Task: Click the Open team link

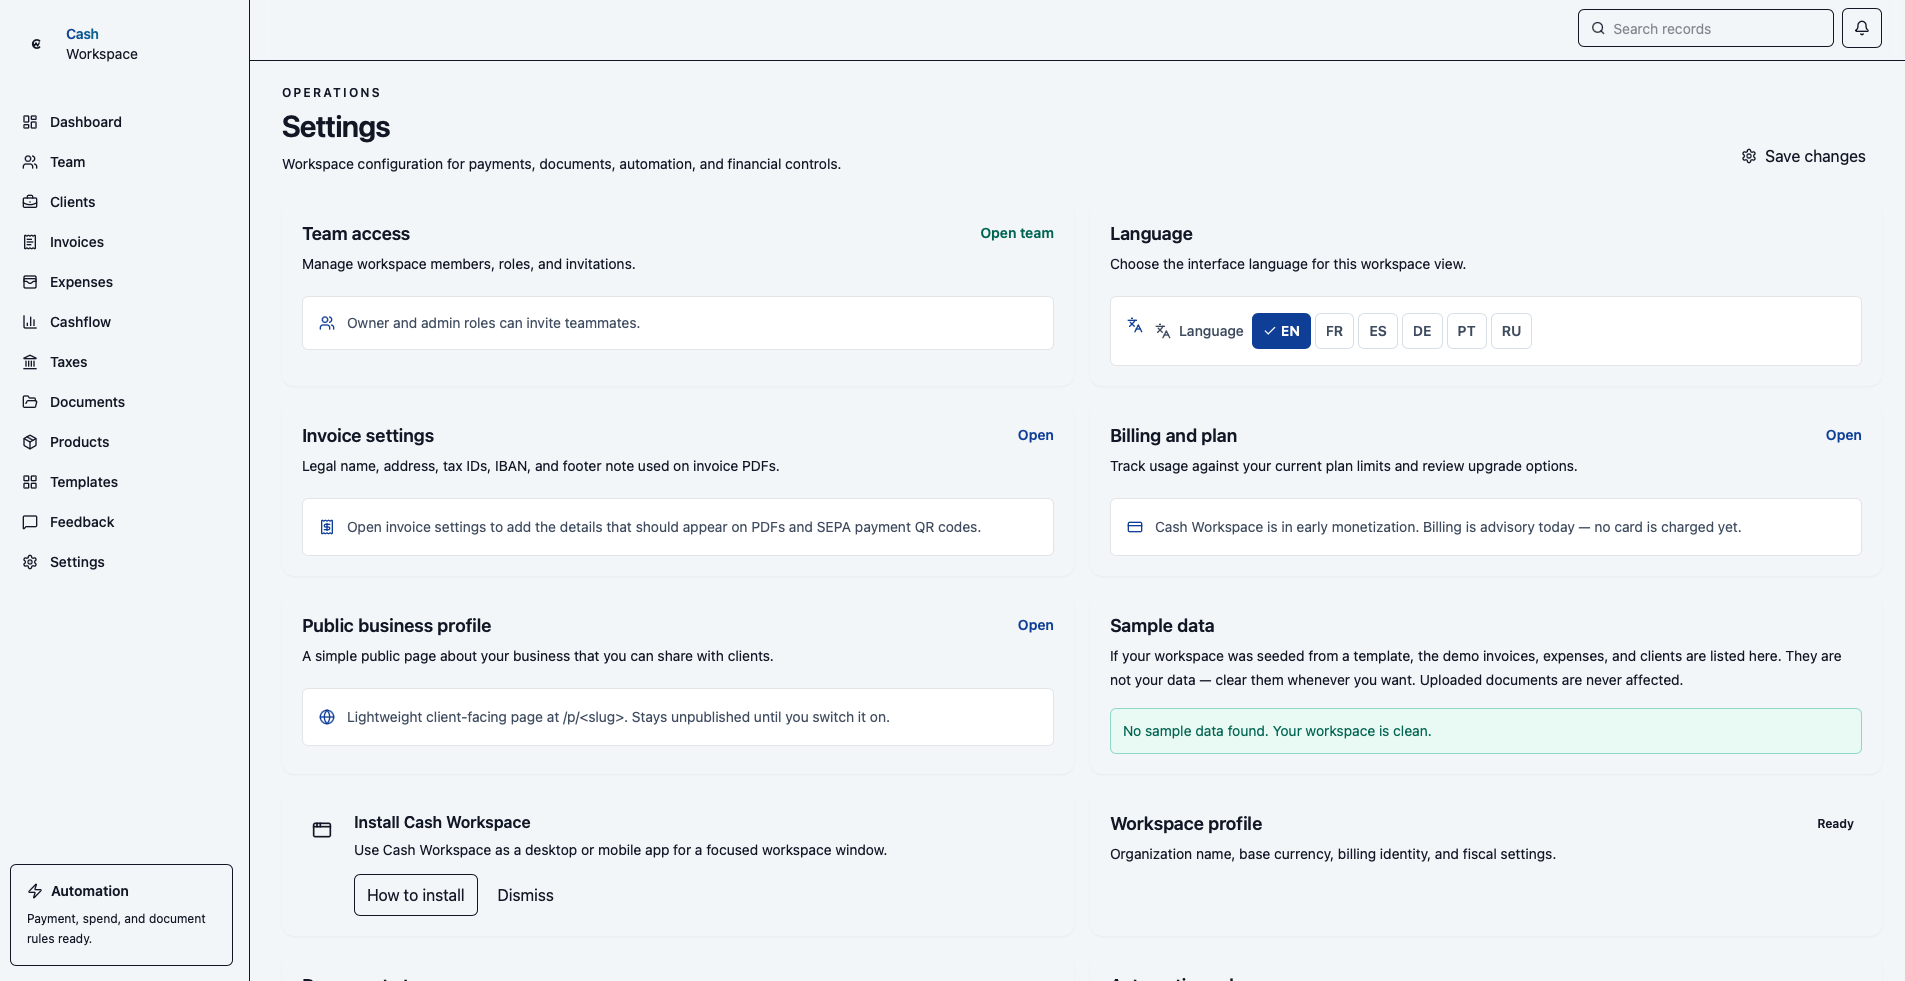Action: tap(1016, 233)
